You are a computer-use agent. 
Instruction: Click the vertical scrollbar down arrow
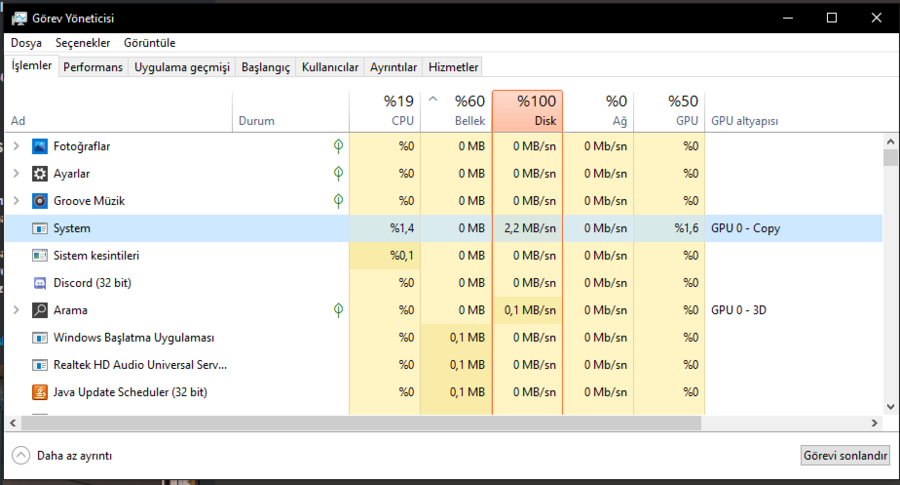coord(890,407)
